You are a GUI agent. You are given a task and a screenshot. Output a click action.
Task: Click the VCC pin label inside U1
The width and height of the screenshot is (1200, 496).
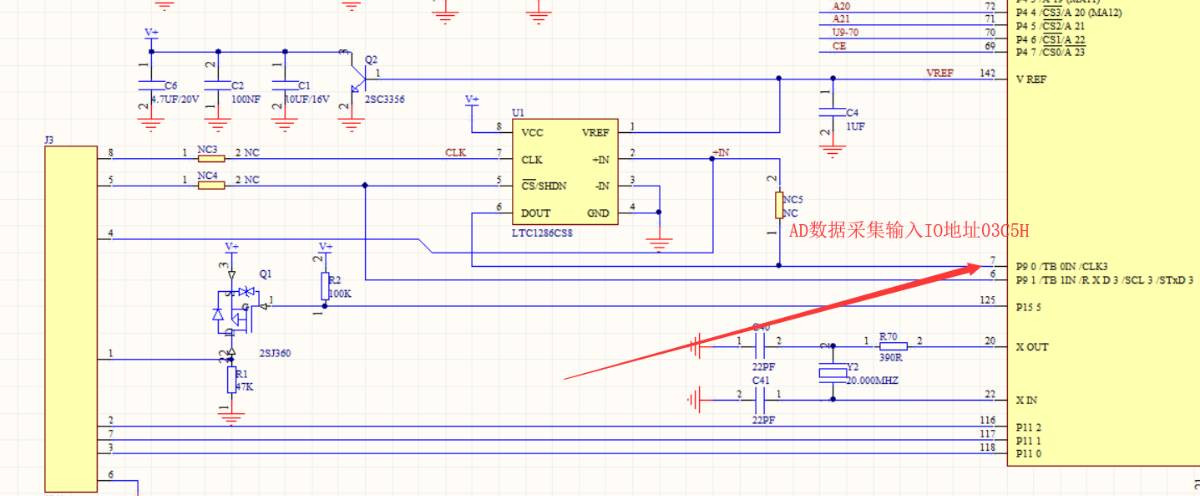[x=534, y=132]
